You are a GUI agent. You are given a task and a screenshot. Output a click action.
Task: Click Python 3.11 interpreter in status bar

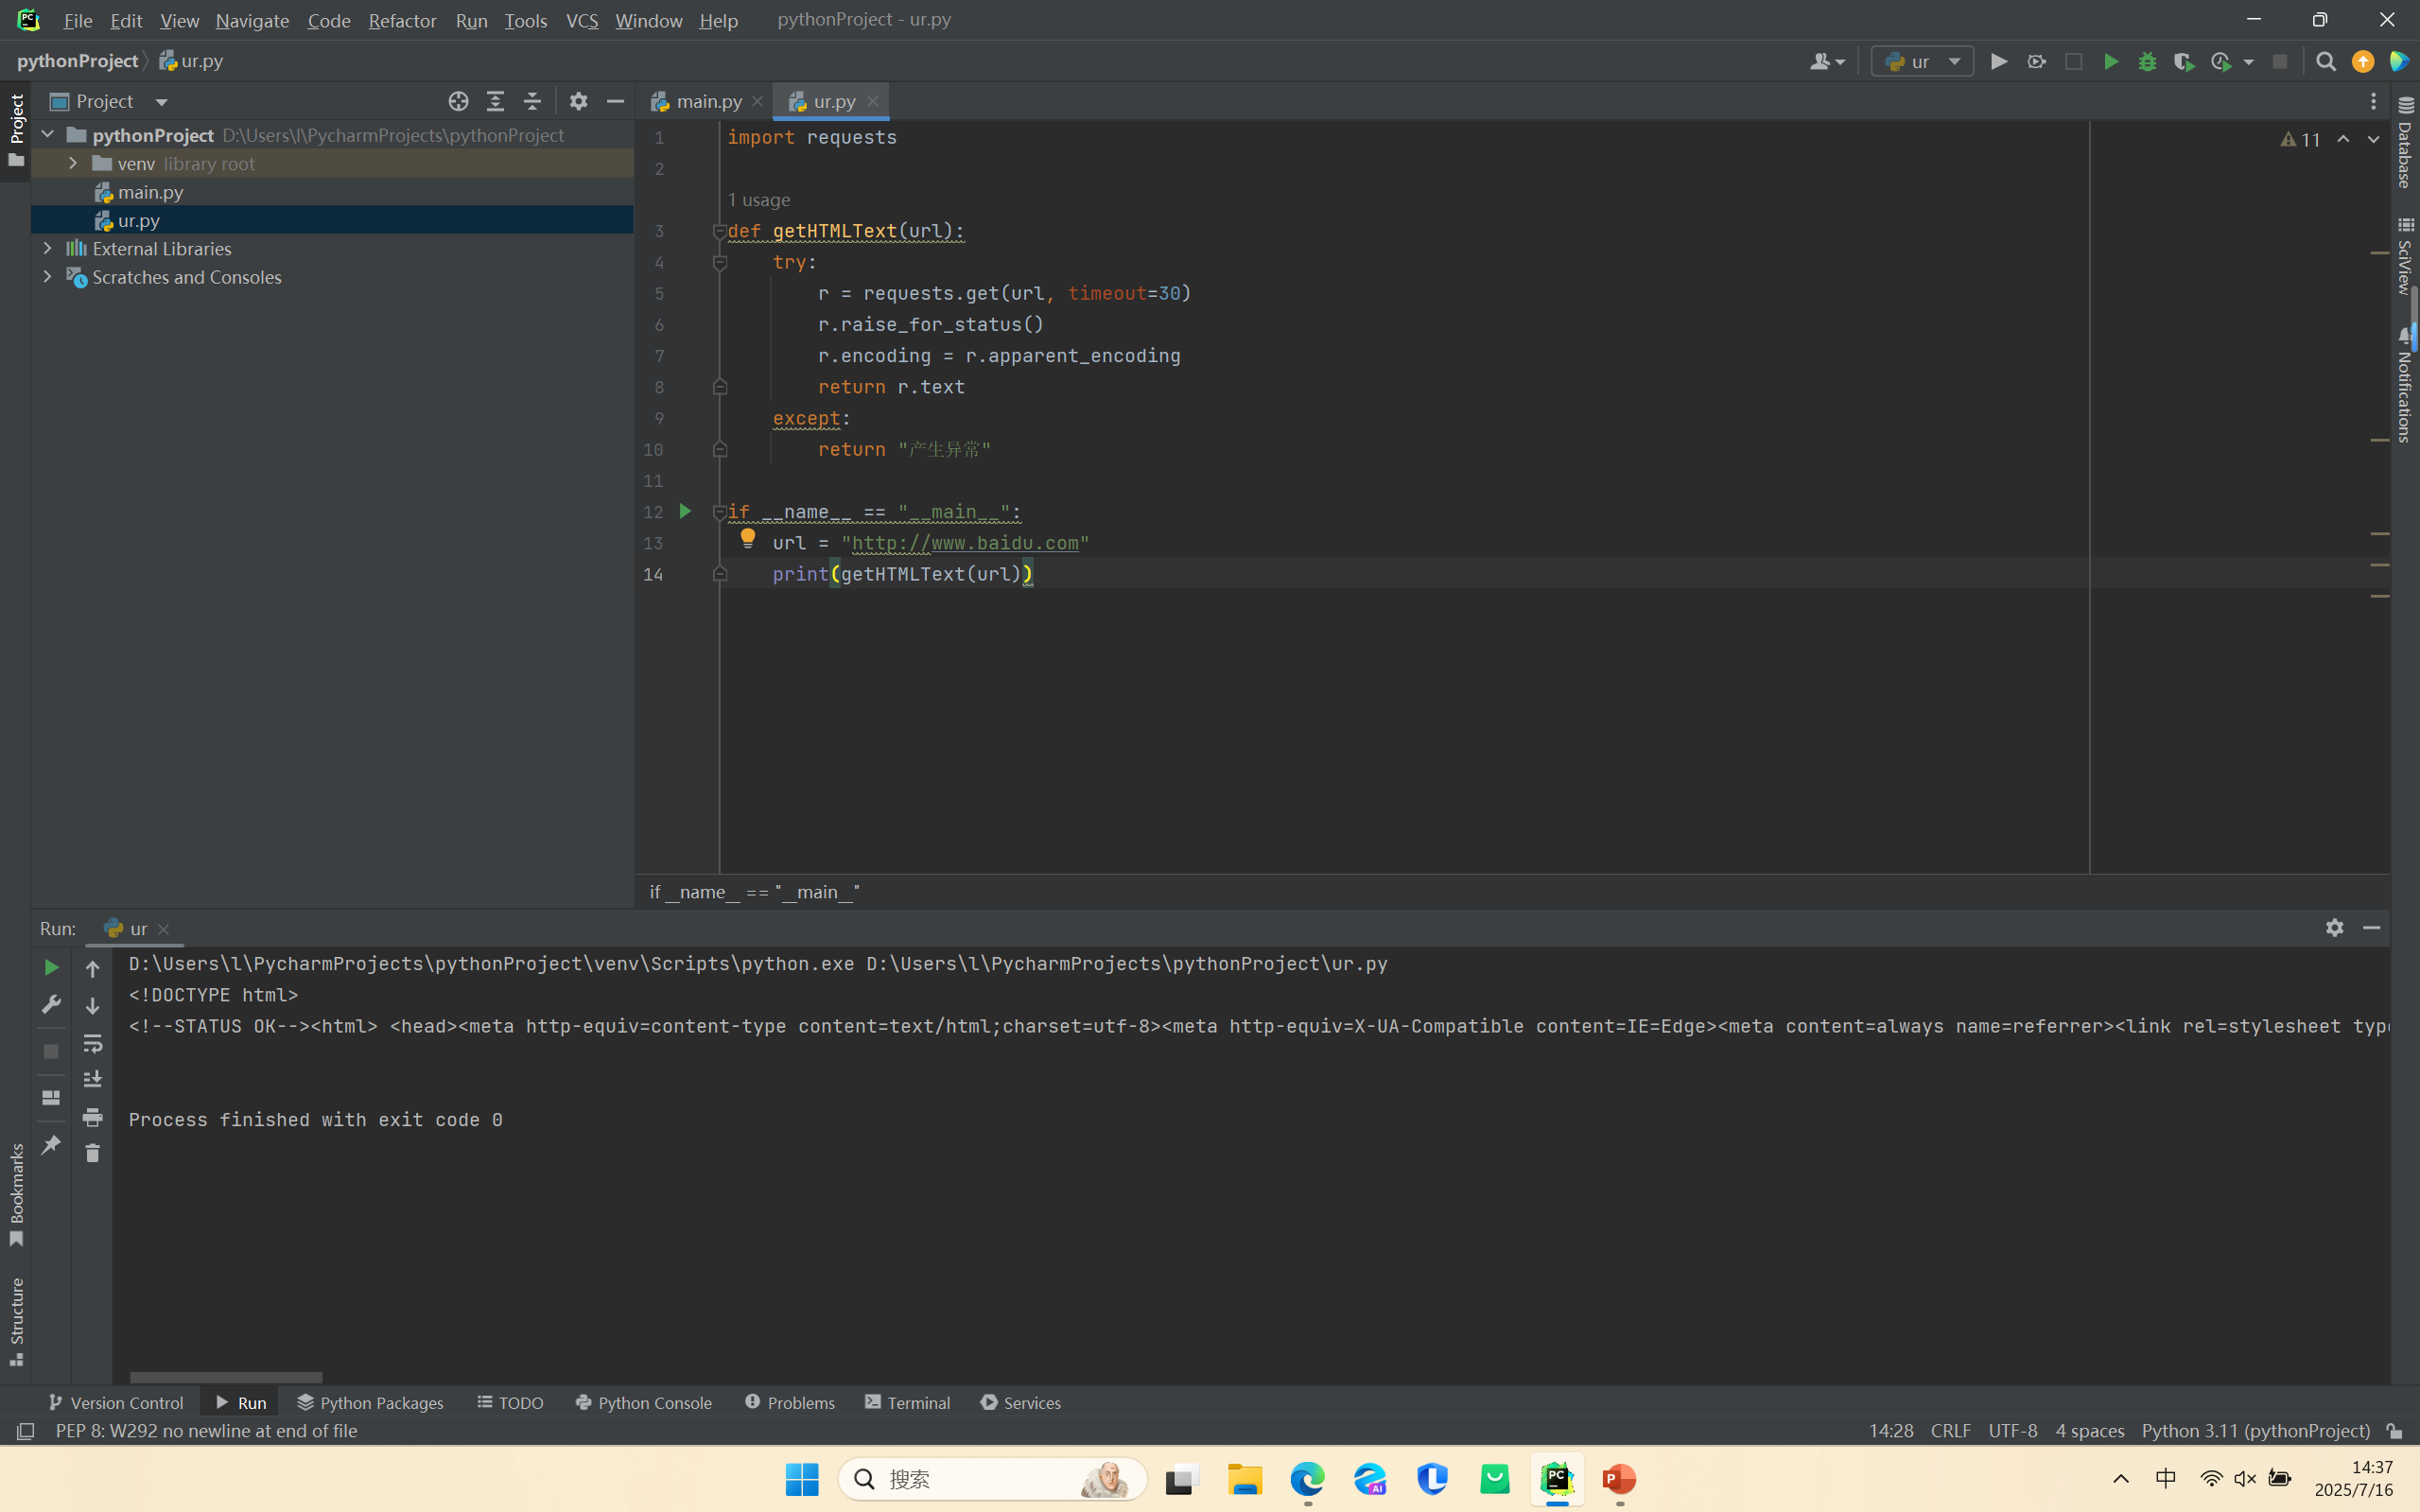[2255, 1431]
